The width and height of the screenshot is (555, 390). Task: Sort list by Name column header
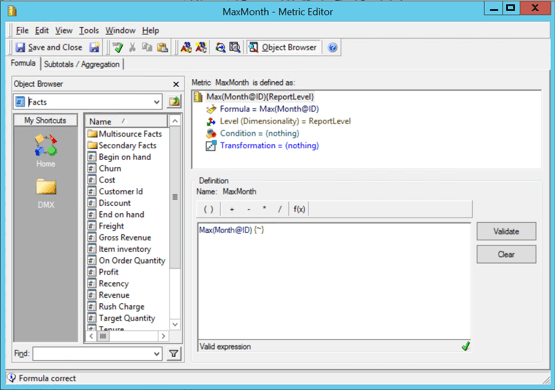point(126,121)
